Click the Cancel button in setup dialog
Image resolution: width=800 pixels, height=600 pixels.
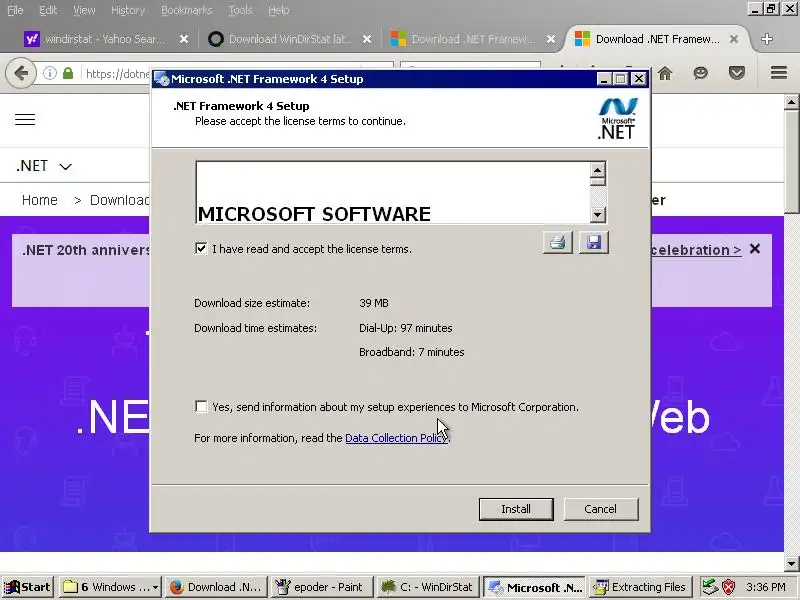click(x=601, y=509)
